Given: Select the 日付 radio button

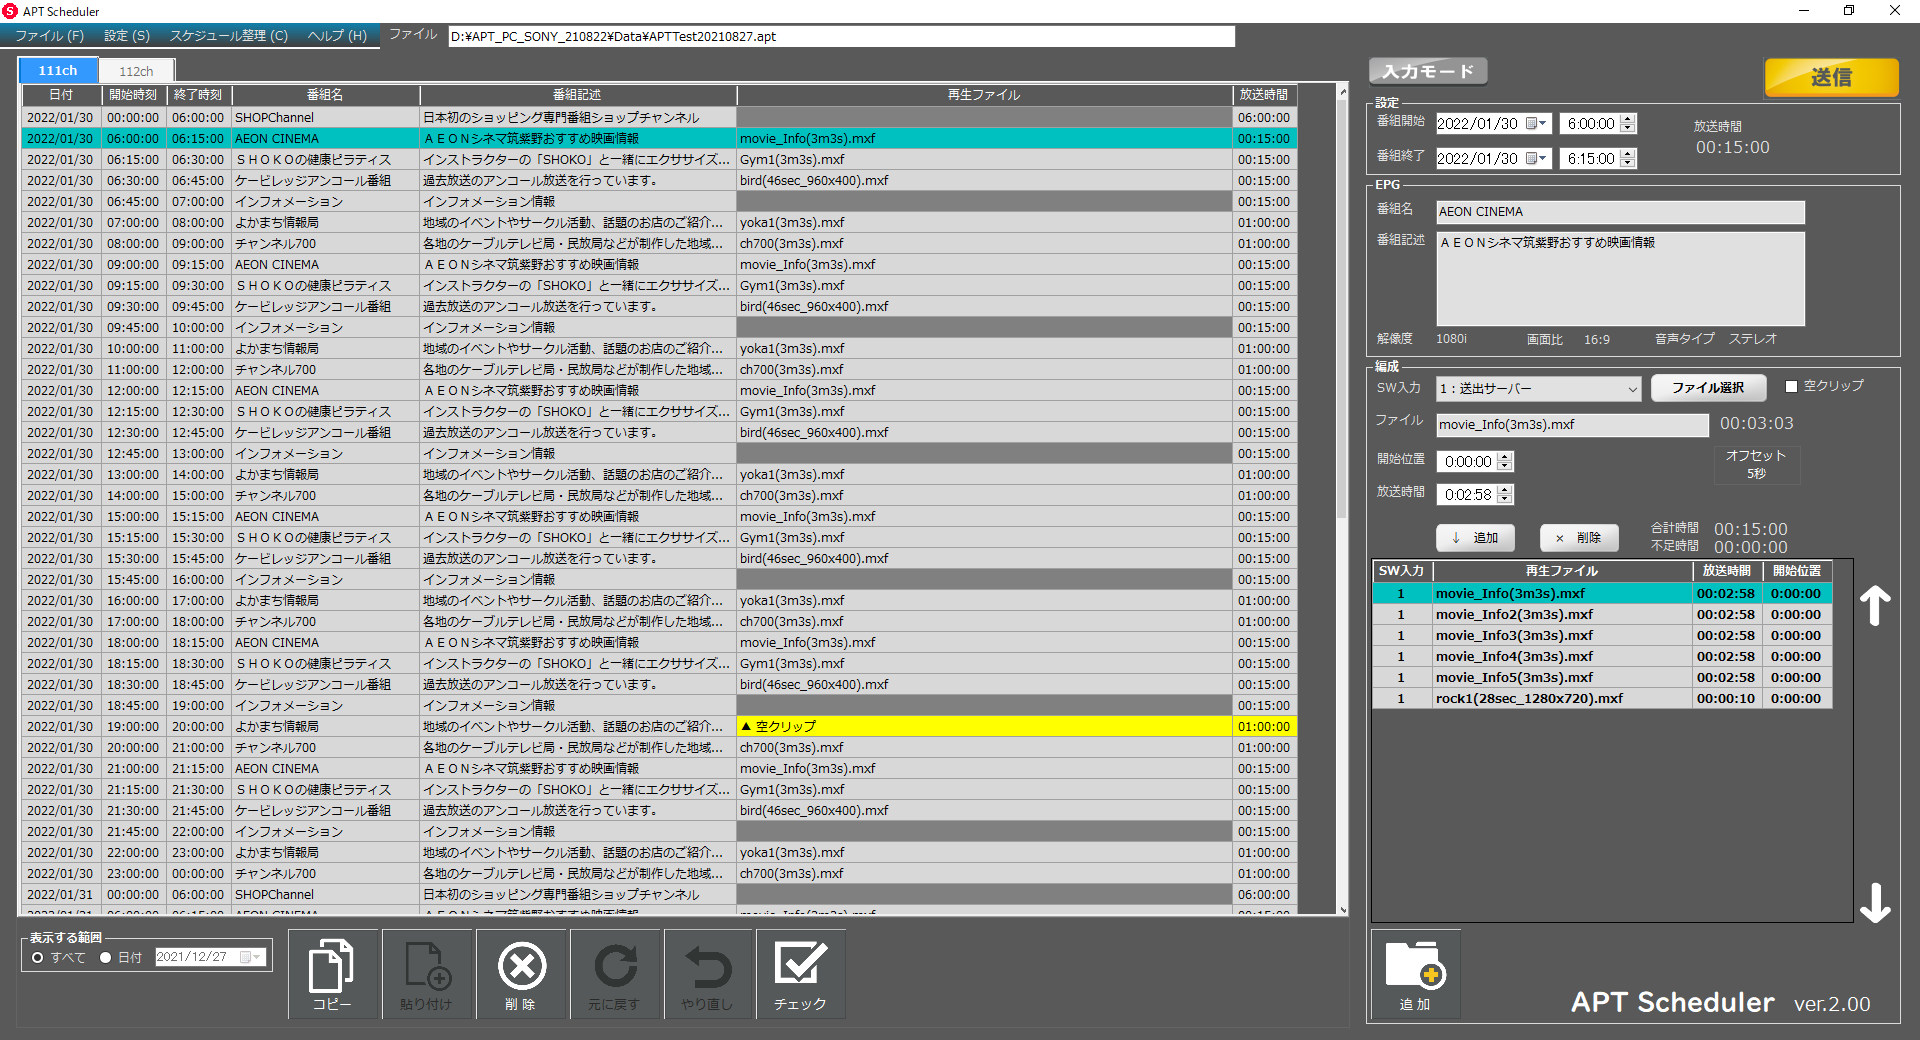Looking at the screenshot, I should pos(105,958).
